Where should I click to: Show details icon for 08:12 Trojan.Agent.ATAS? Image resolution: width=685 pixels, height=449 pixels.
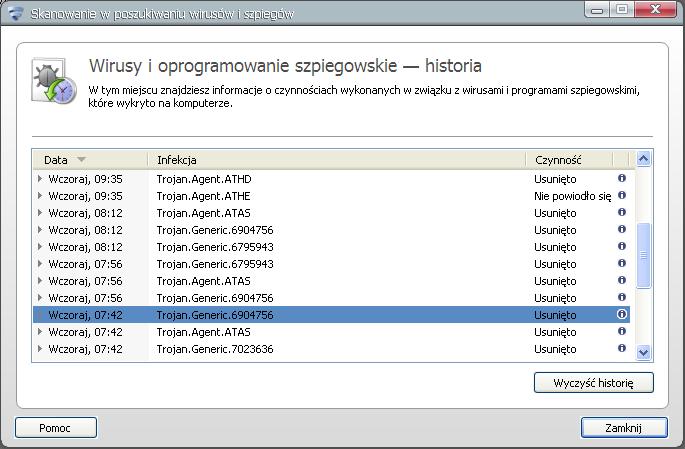pos(622,212)
